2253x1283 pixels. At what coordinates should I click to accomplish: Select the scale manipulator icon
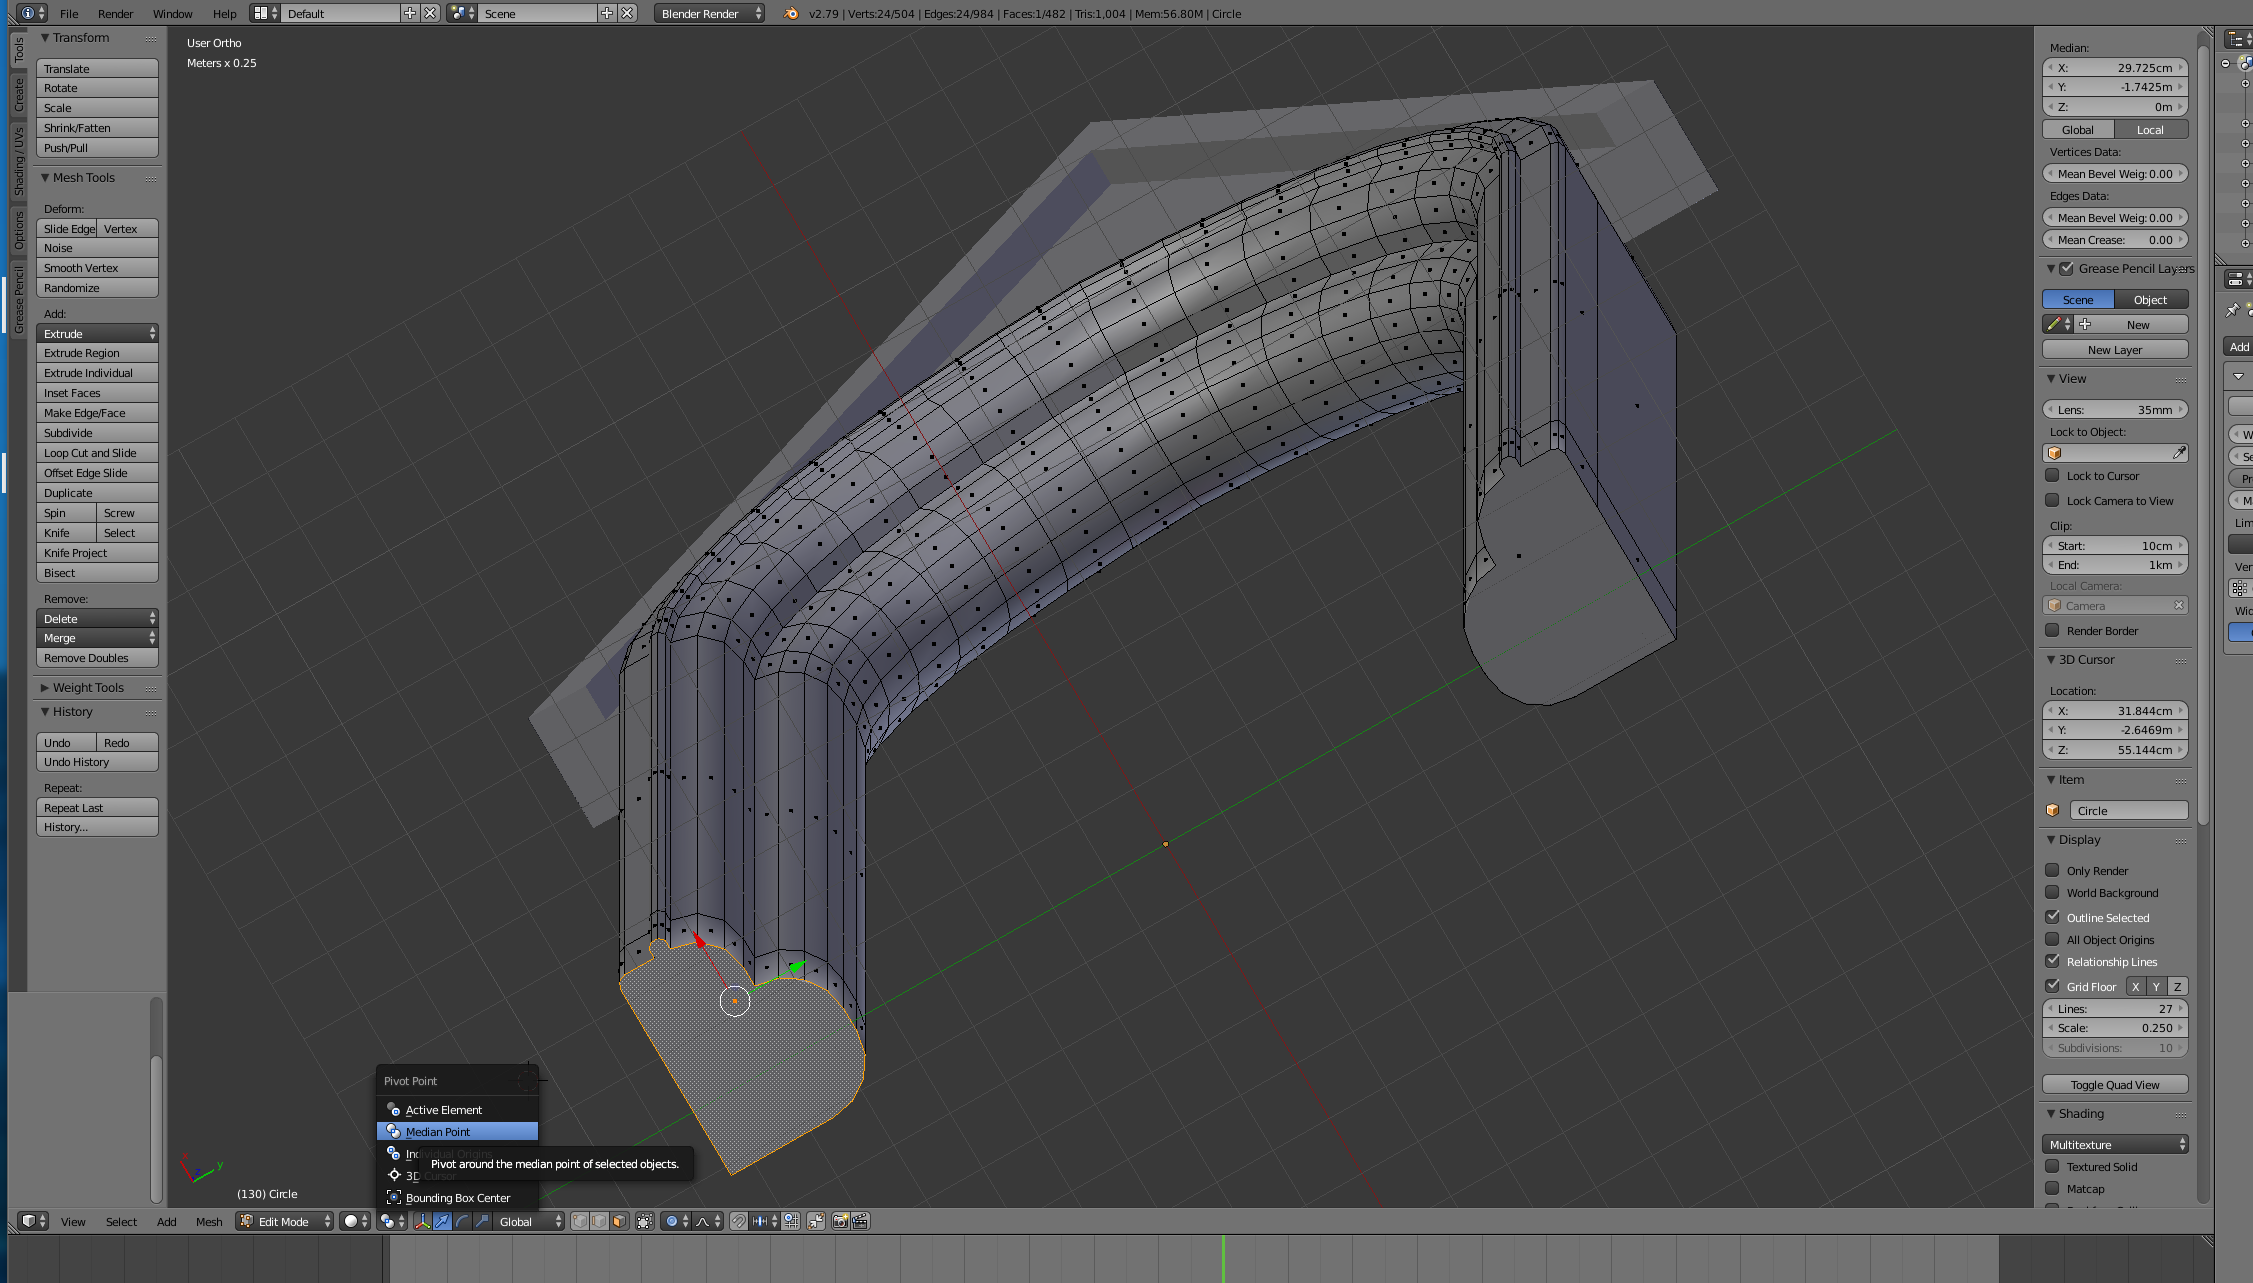(482, 1221)
